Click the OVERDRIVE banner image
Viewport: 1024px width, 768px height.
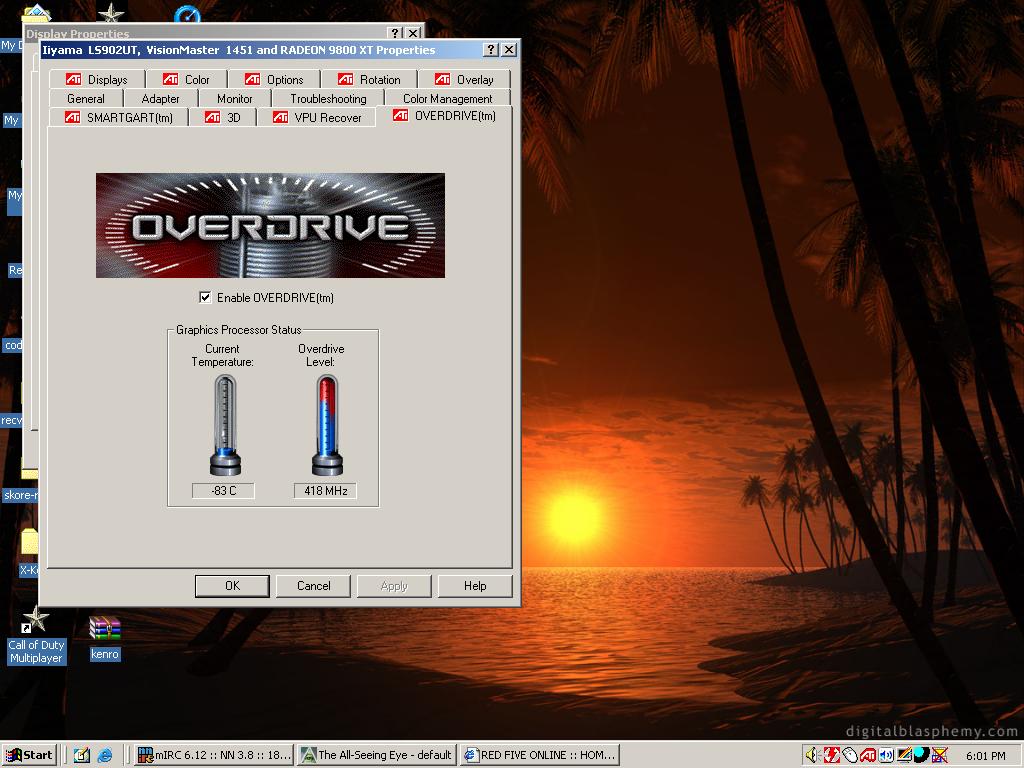click(x=270, y=225)
